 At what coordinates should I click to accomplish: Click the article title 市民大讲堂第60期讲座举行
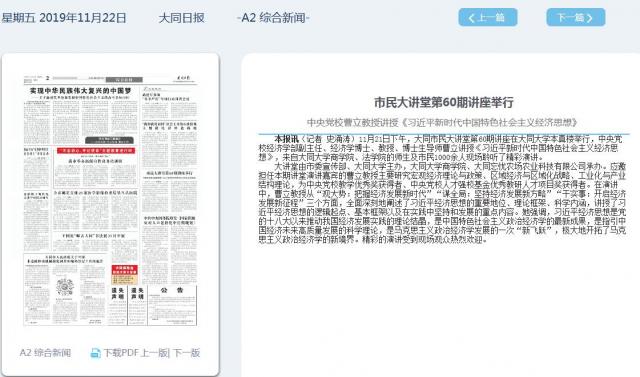pyautogui.click(x=444, y=102)
